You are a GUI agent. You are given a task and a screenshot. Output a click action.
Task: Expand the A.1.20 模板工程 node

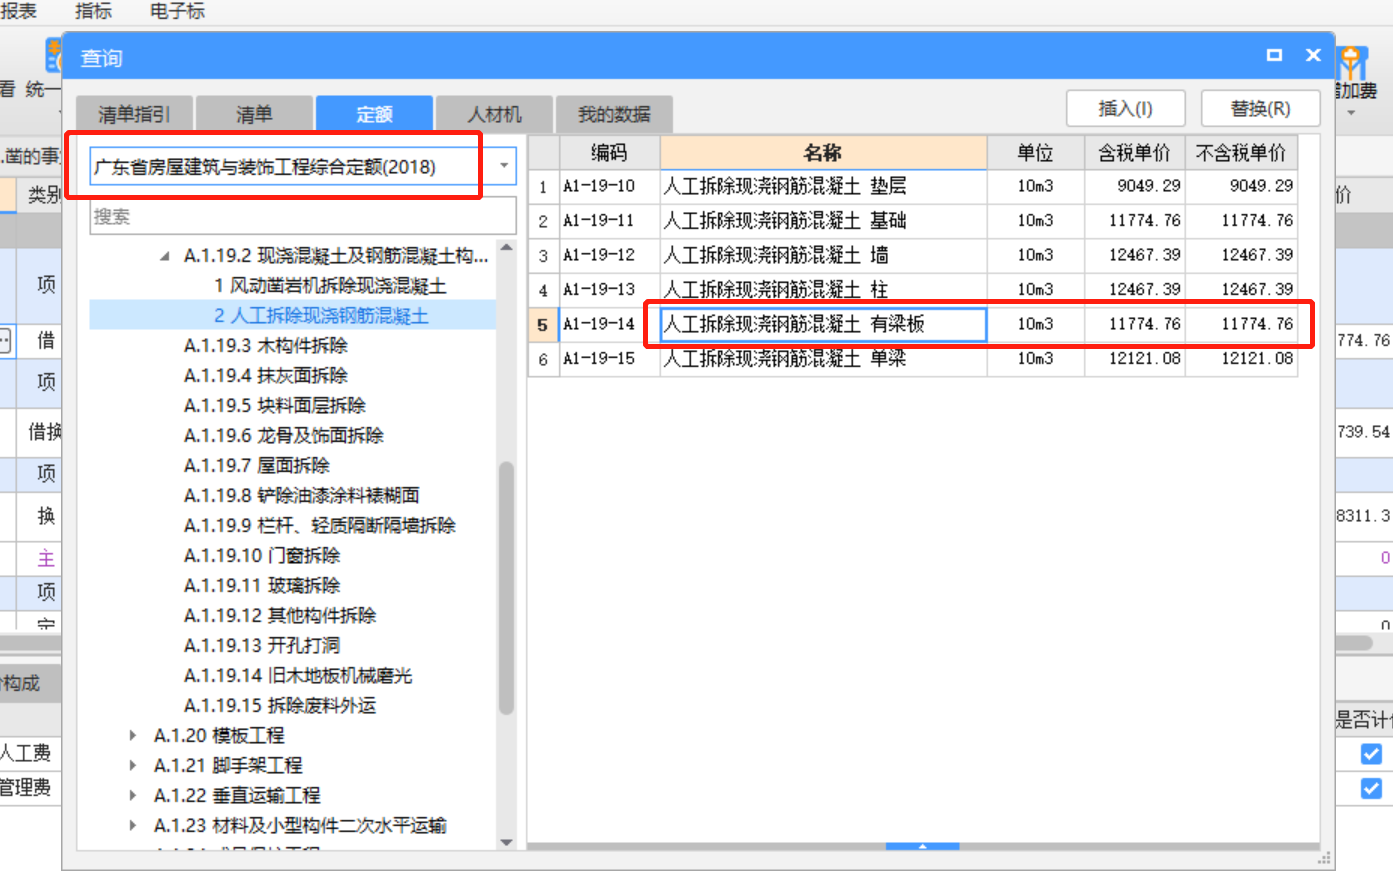(133, 735)
